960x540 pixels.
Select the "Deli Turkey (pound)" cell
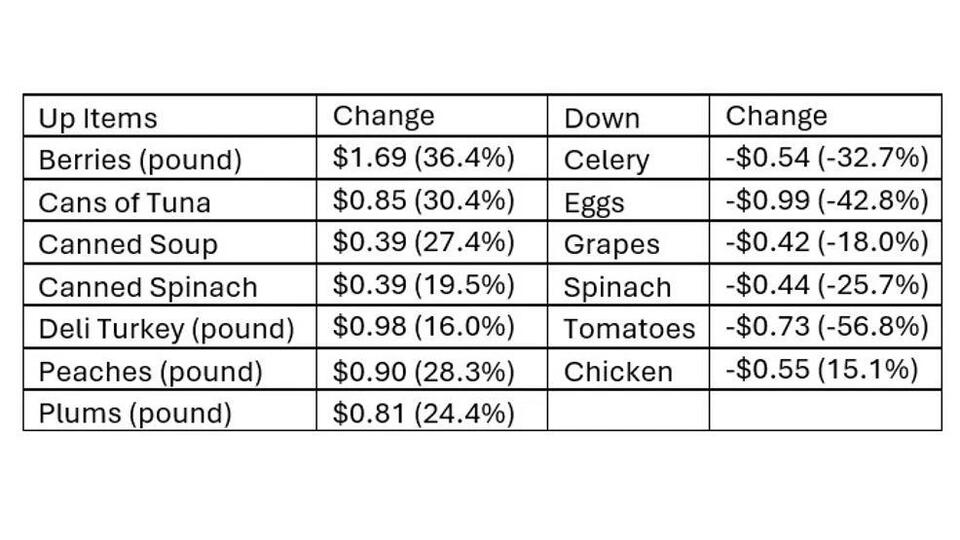[x=166, y=329]
